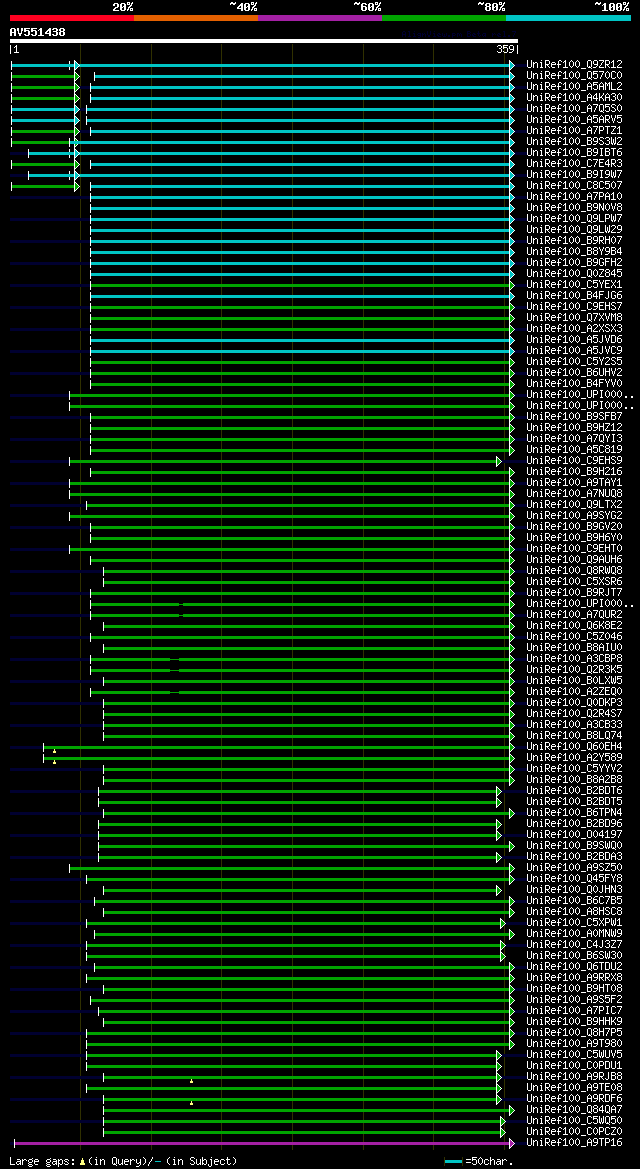Select the UniRef100_A8HSC8 hit name
The image size is (640, 1169).
pos(574,911)
